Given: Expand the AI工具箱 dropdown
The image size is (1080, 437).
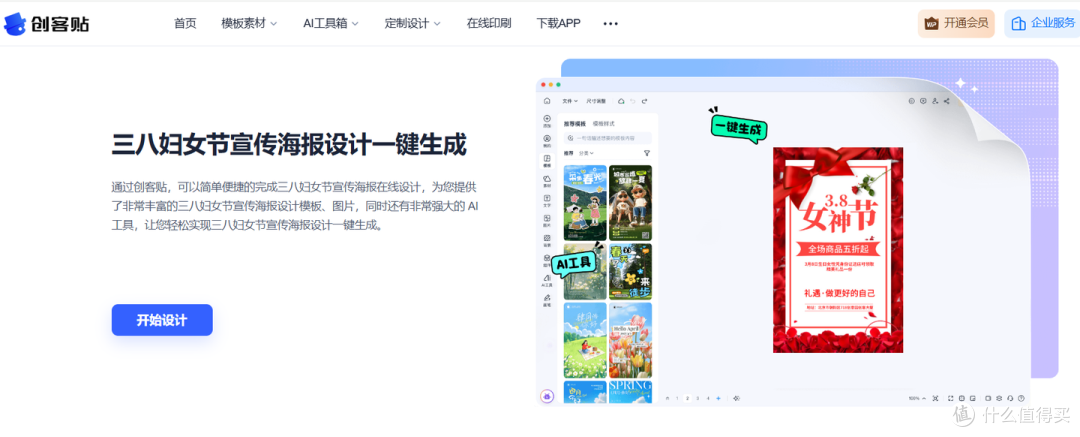Looking at the screenshot, I should click(331, 23).
